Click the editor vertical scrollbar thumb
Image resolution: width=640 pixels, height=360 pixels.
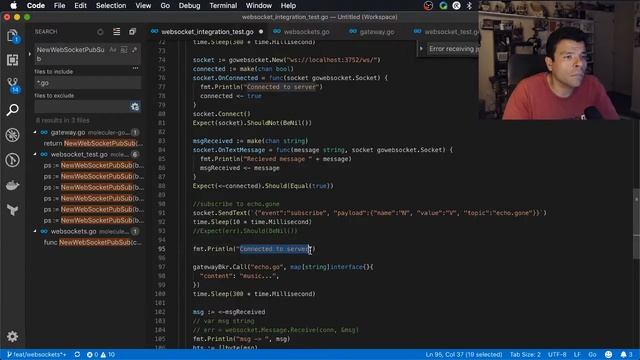[636, 224]
